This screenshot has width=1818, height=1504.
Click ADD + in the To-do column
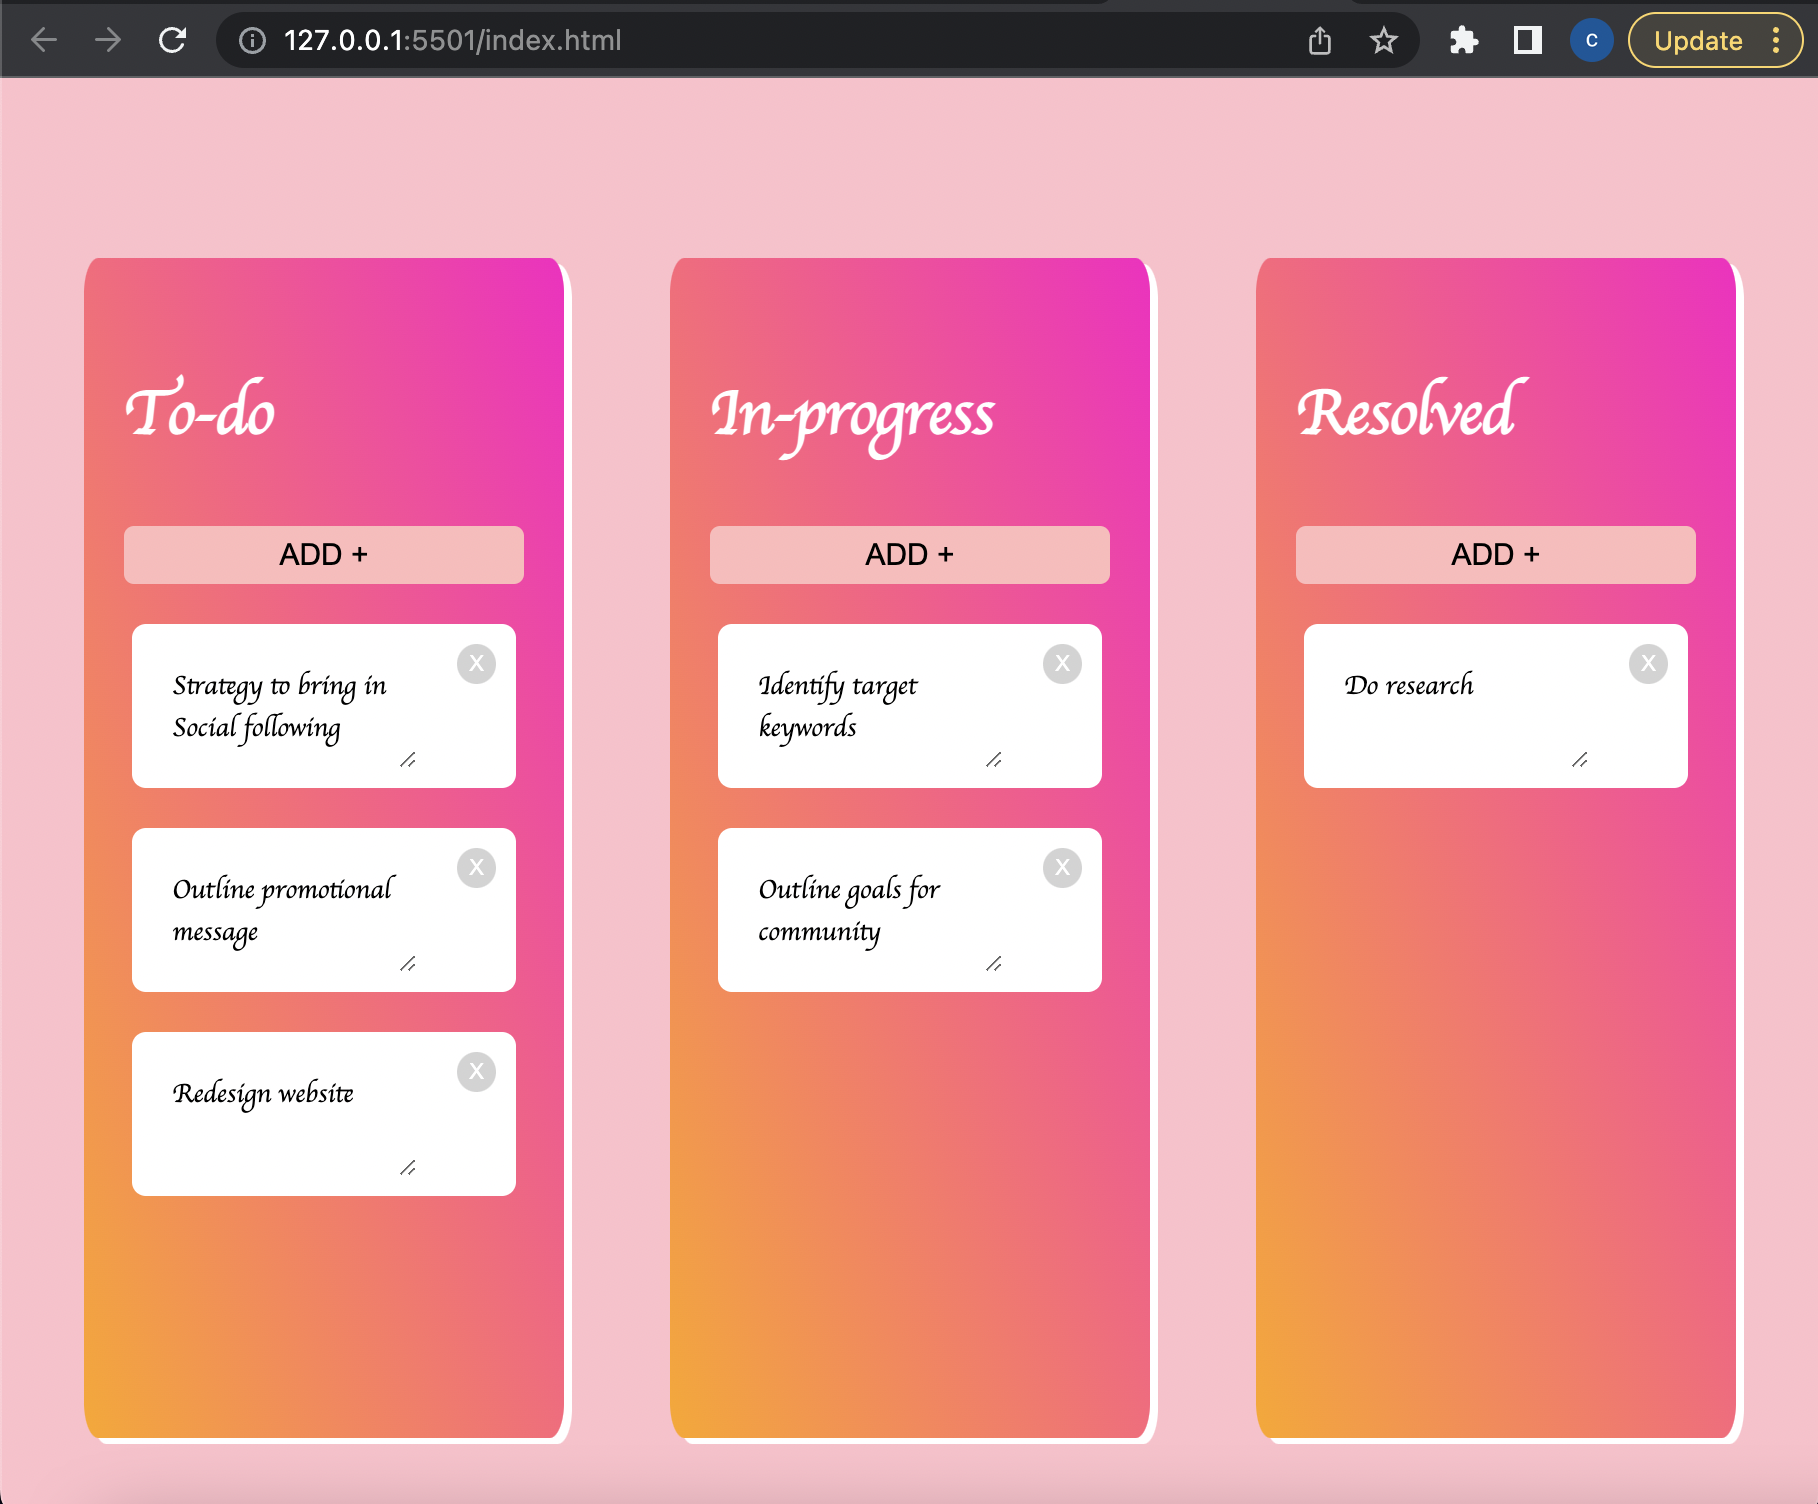pos(323,554)
